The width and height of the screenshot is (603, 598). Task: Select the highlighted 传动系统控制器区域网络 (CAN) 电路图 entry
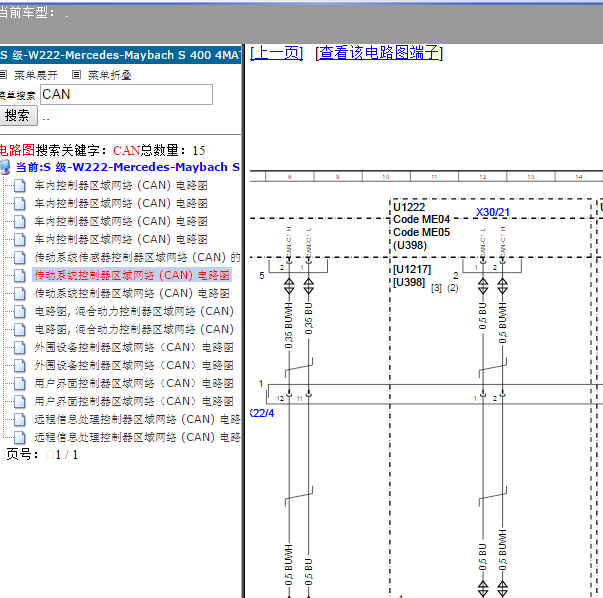[x=132, y=275]
